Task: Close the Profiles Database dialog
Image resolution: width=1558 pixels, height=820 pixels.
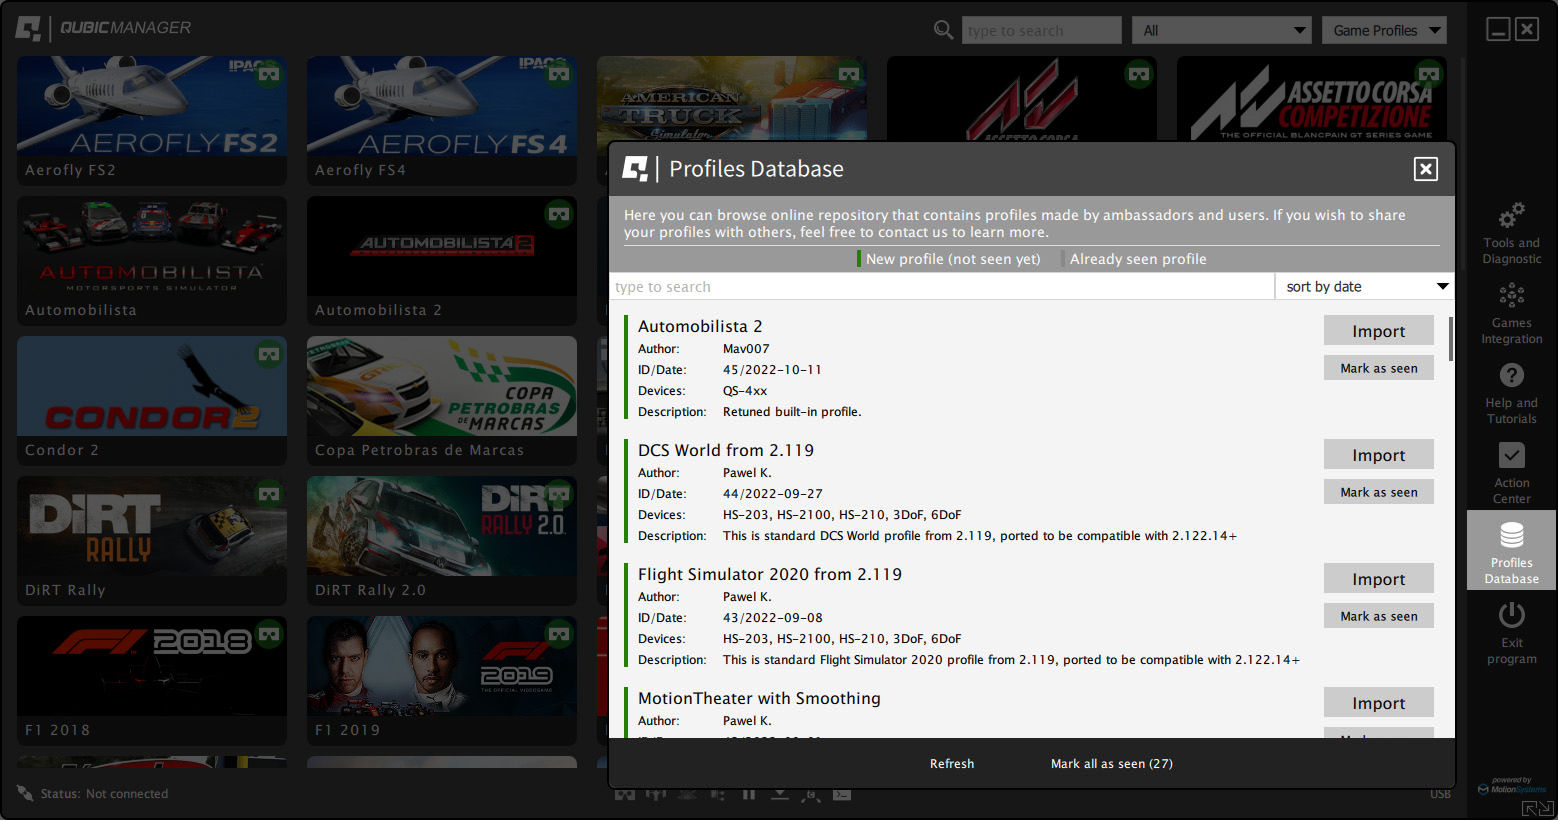Action: pos(1426,169)
